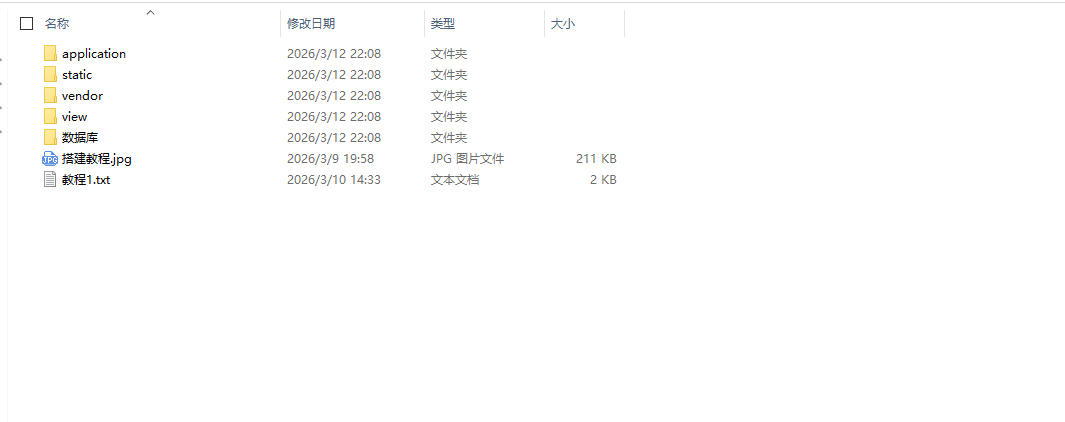Screen dimensions: 1065x422
Task: Click the 教程1.txt text document icon
Action: pos(50,180)
